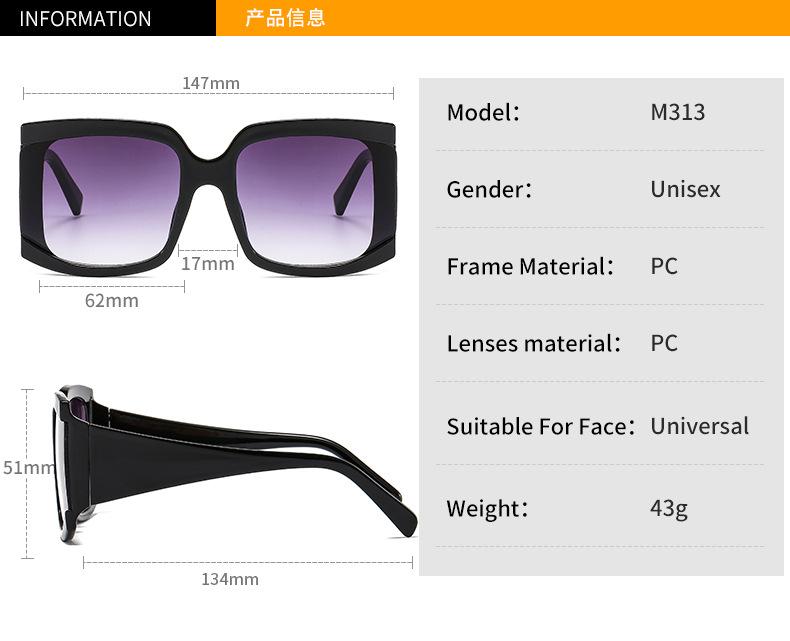Screen dimensions: 790x641
Task: Click the Suitable For Face label
Action: [x=541, y=426]
